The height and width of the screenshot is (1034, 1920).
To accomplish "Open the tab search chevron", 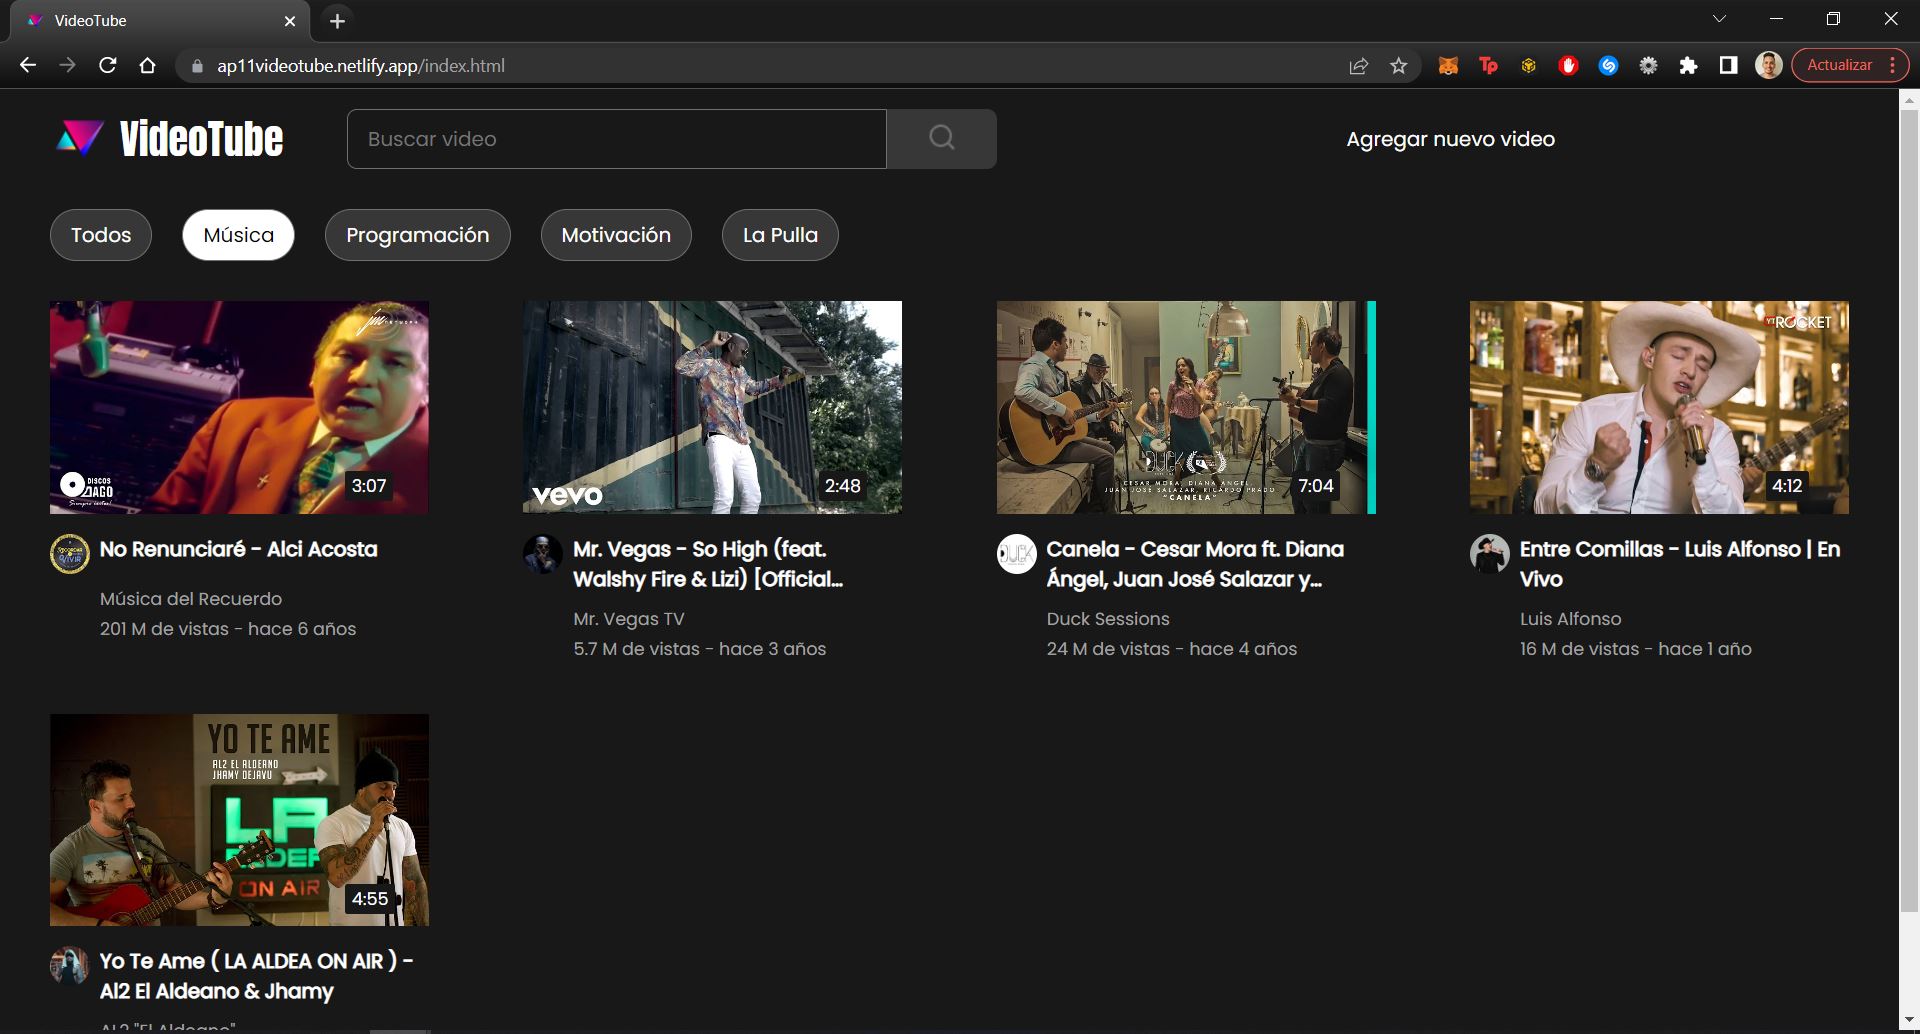I will (x=1719, y=19).
